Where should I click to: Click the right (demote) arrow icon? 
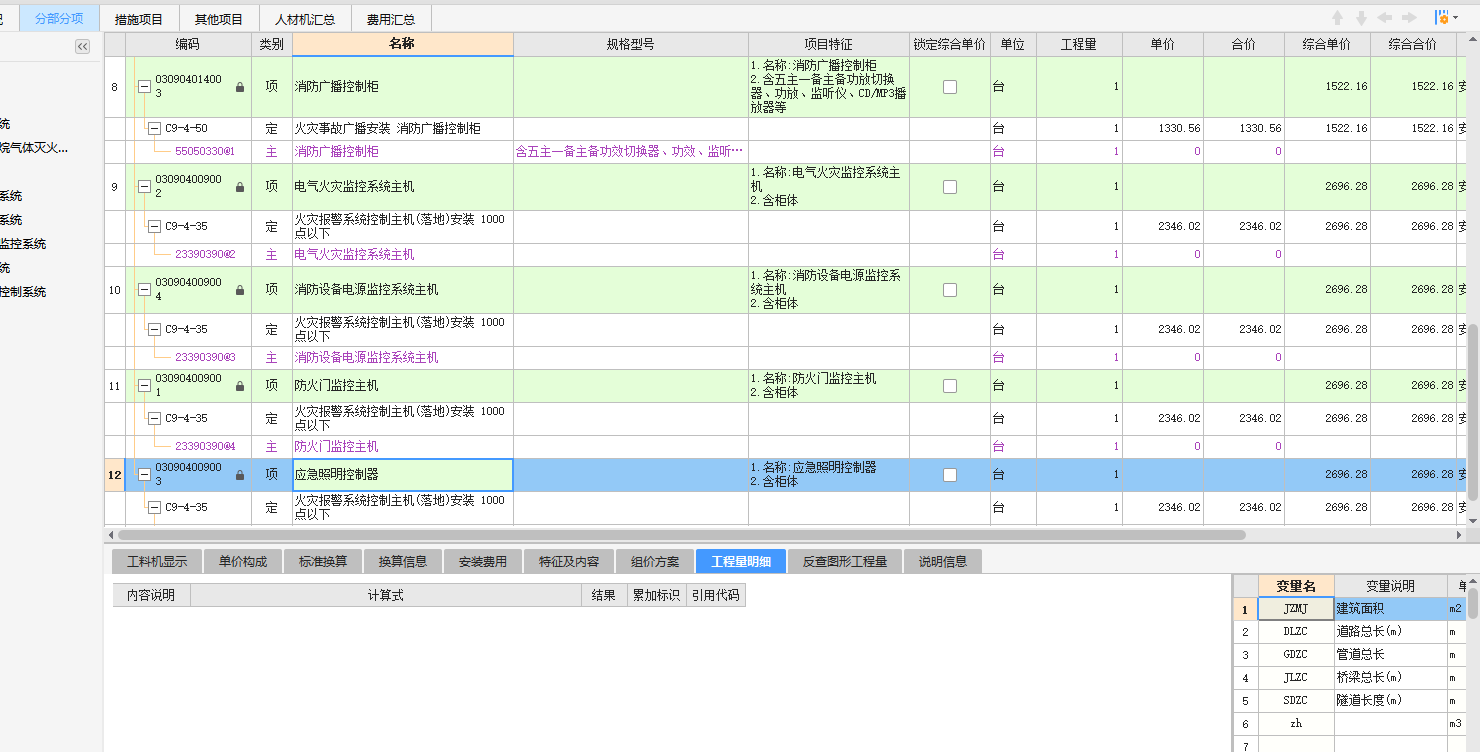(x=1409, y=18)
